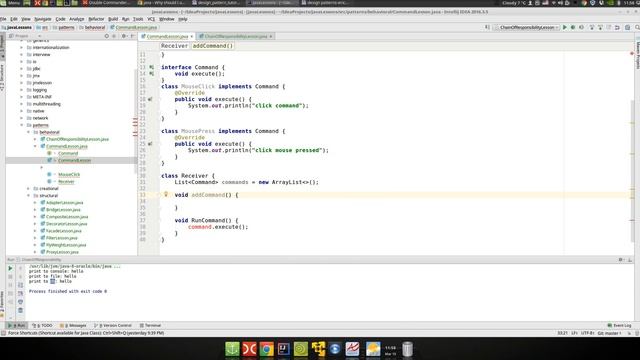
Task: Open the Event Log button
Action: point(619,325)
